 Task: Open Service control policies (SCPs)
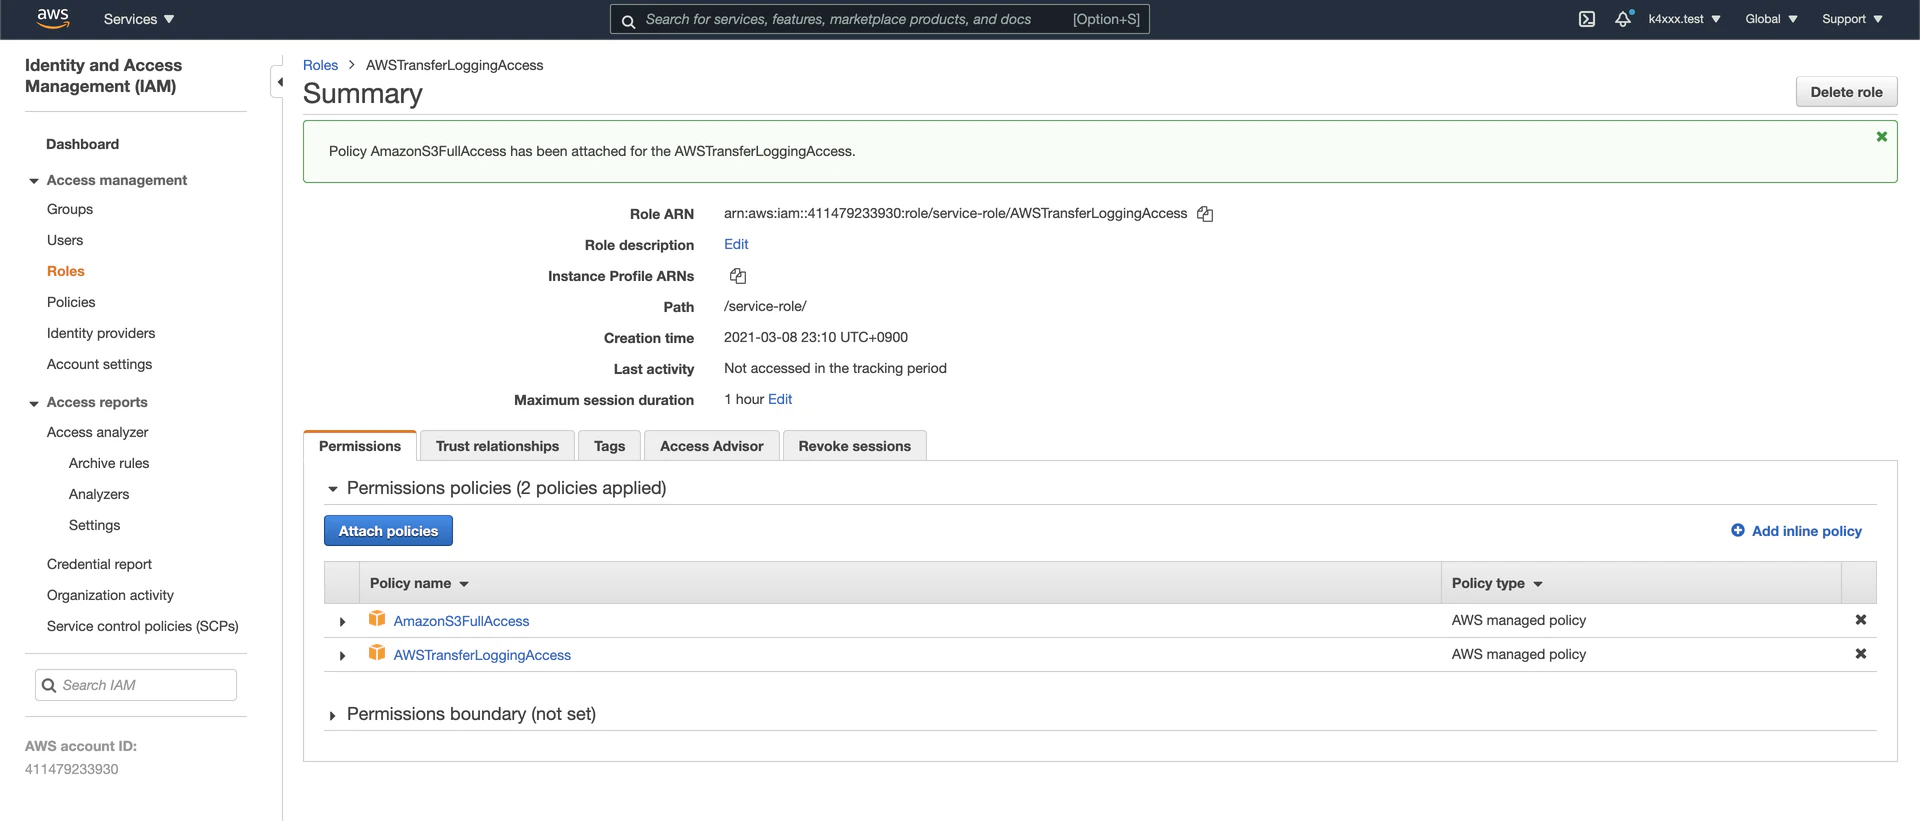(143, 626)
